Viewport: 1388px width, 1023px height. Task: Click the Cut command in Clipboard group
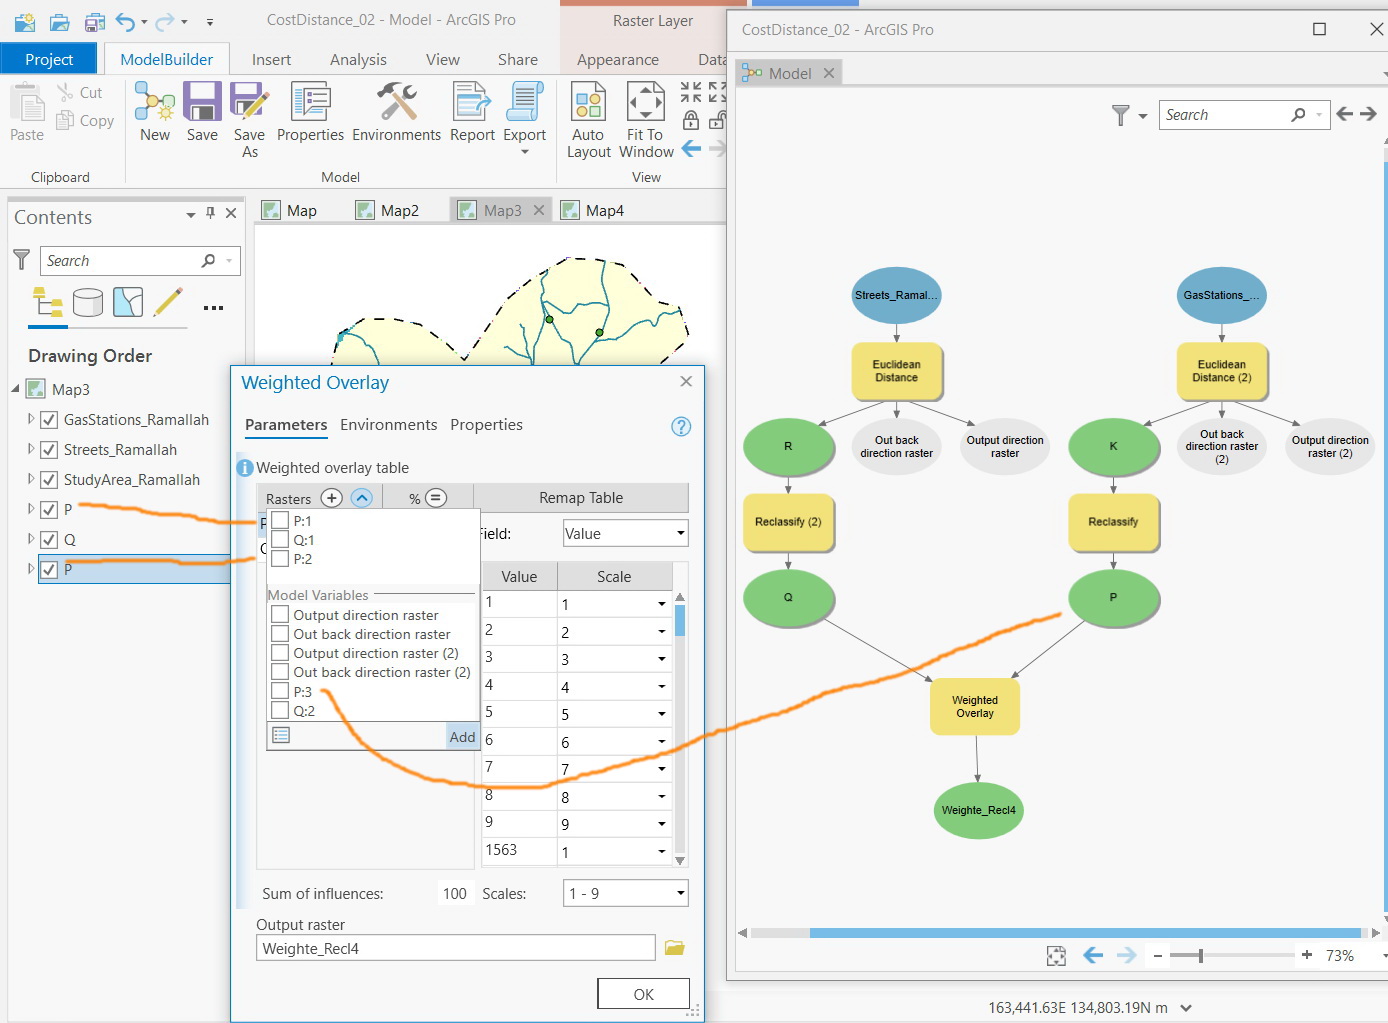pyautogui.click(x=80, y=93)
